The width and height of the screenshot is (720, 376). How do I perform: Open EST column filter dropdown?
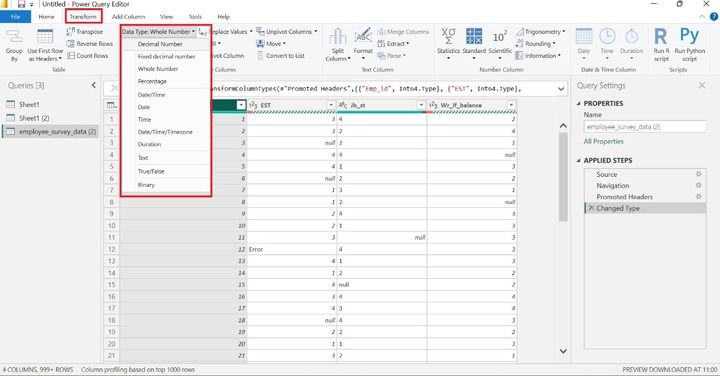pos(331,105)
